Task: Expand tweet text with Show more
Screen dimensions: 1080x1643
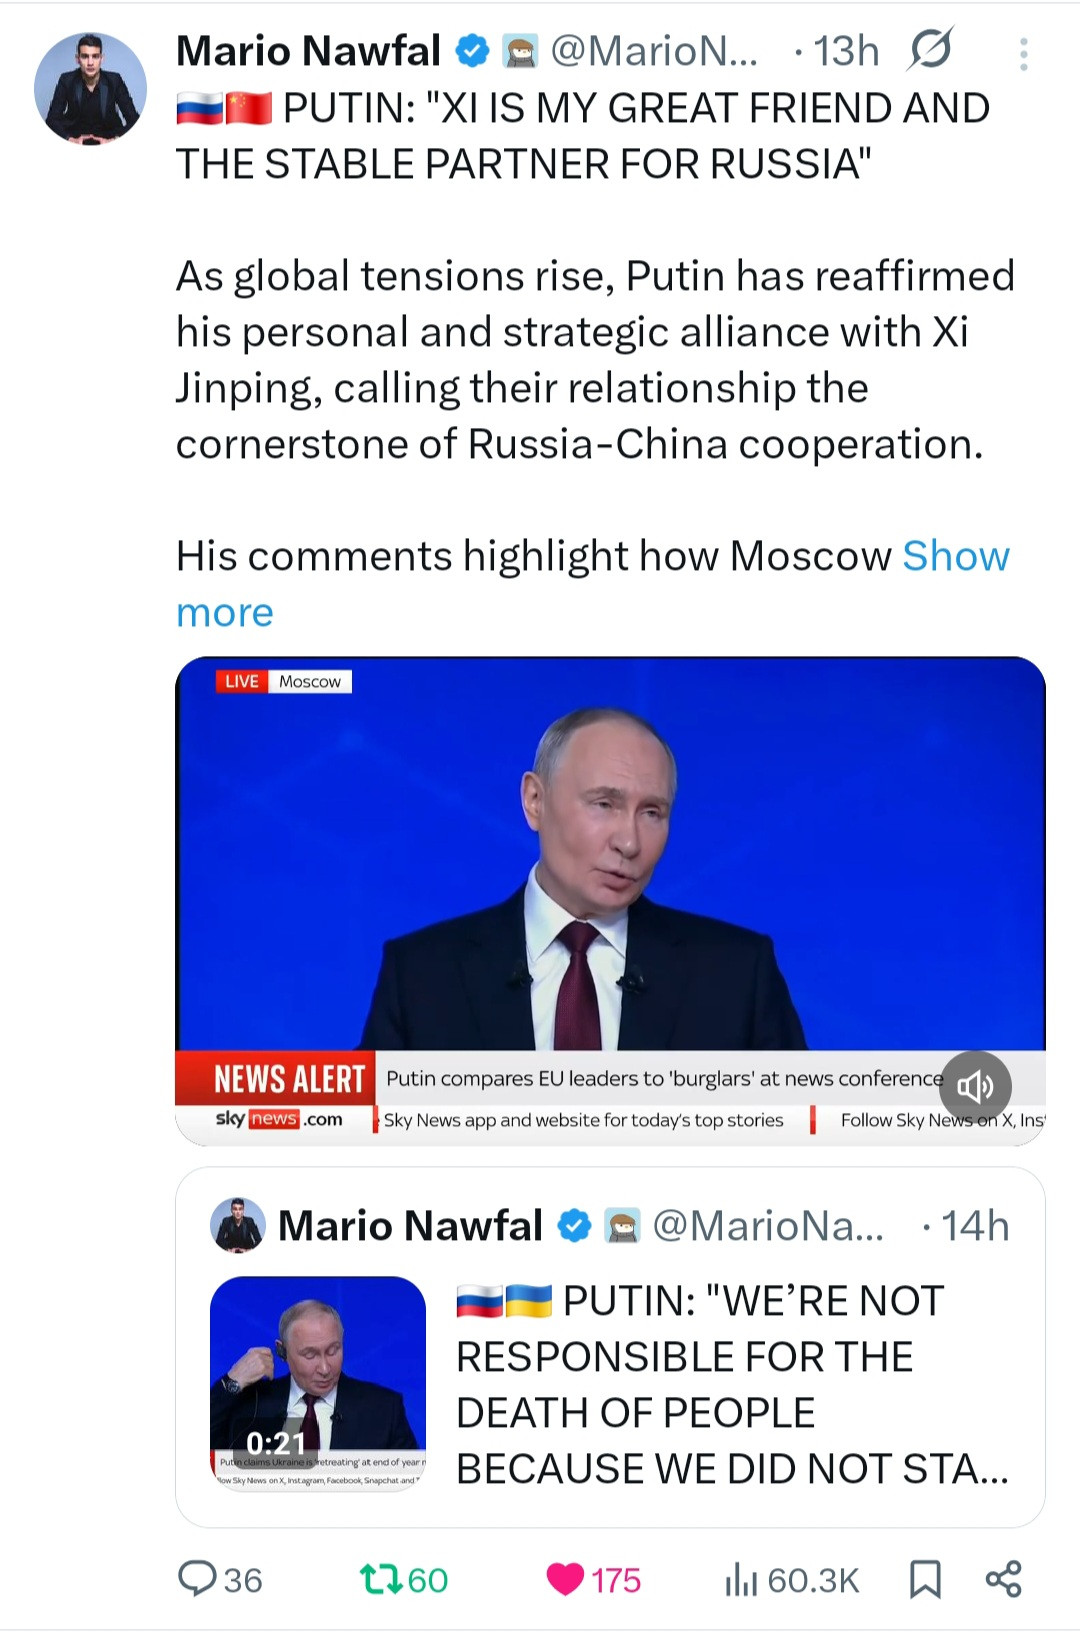Action: tap(955, 557)
